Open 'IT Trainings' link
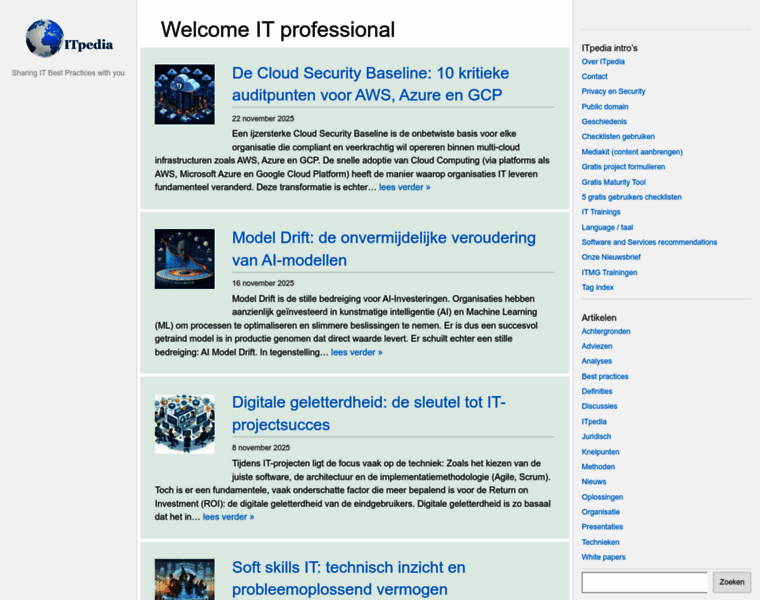 [601, 212]
